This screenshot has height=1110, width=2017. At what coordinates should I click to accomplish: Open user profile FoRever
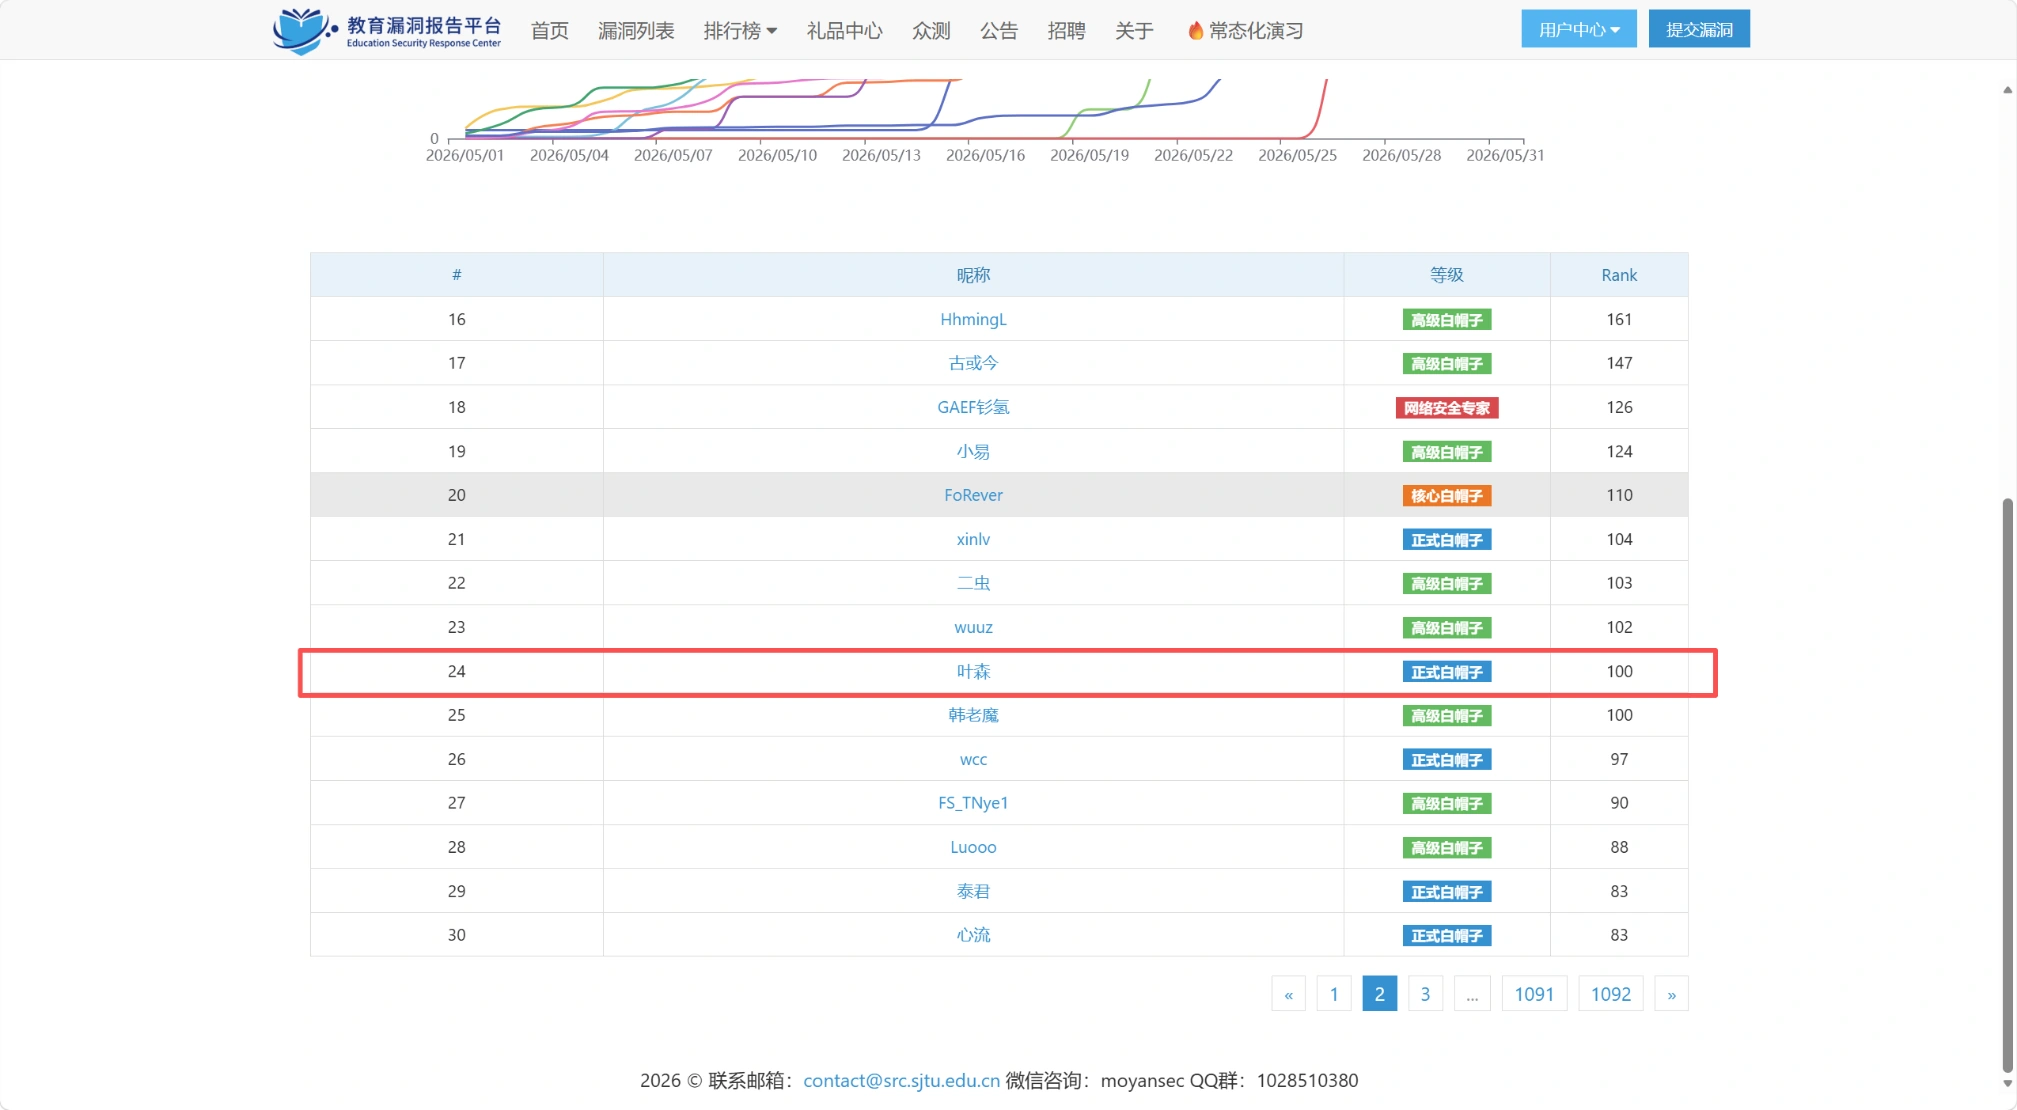(973, 495)
